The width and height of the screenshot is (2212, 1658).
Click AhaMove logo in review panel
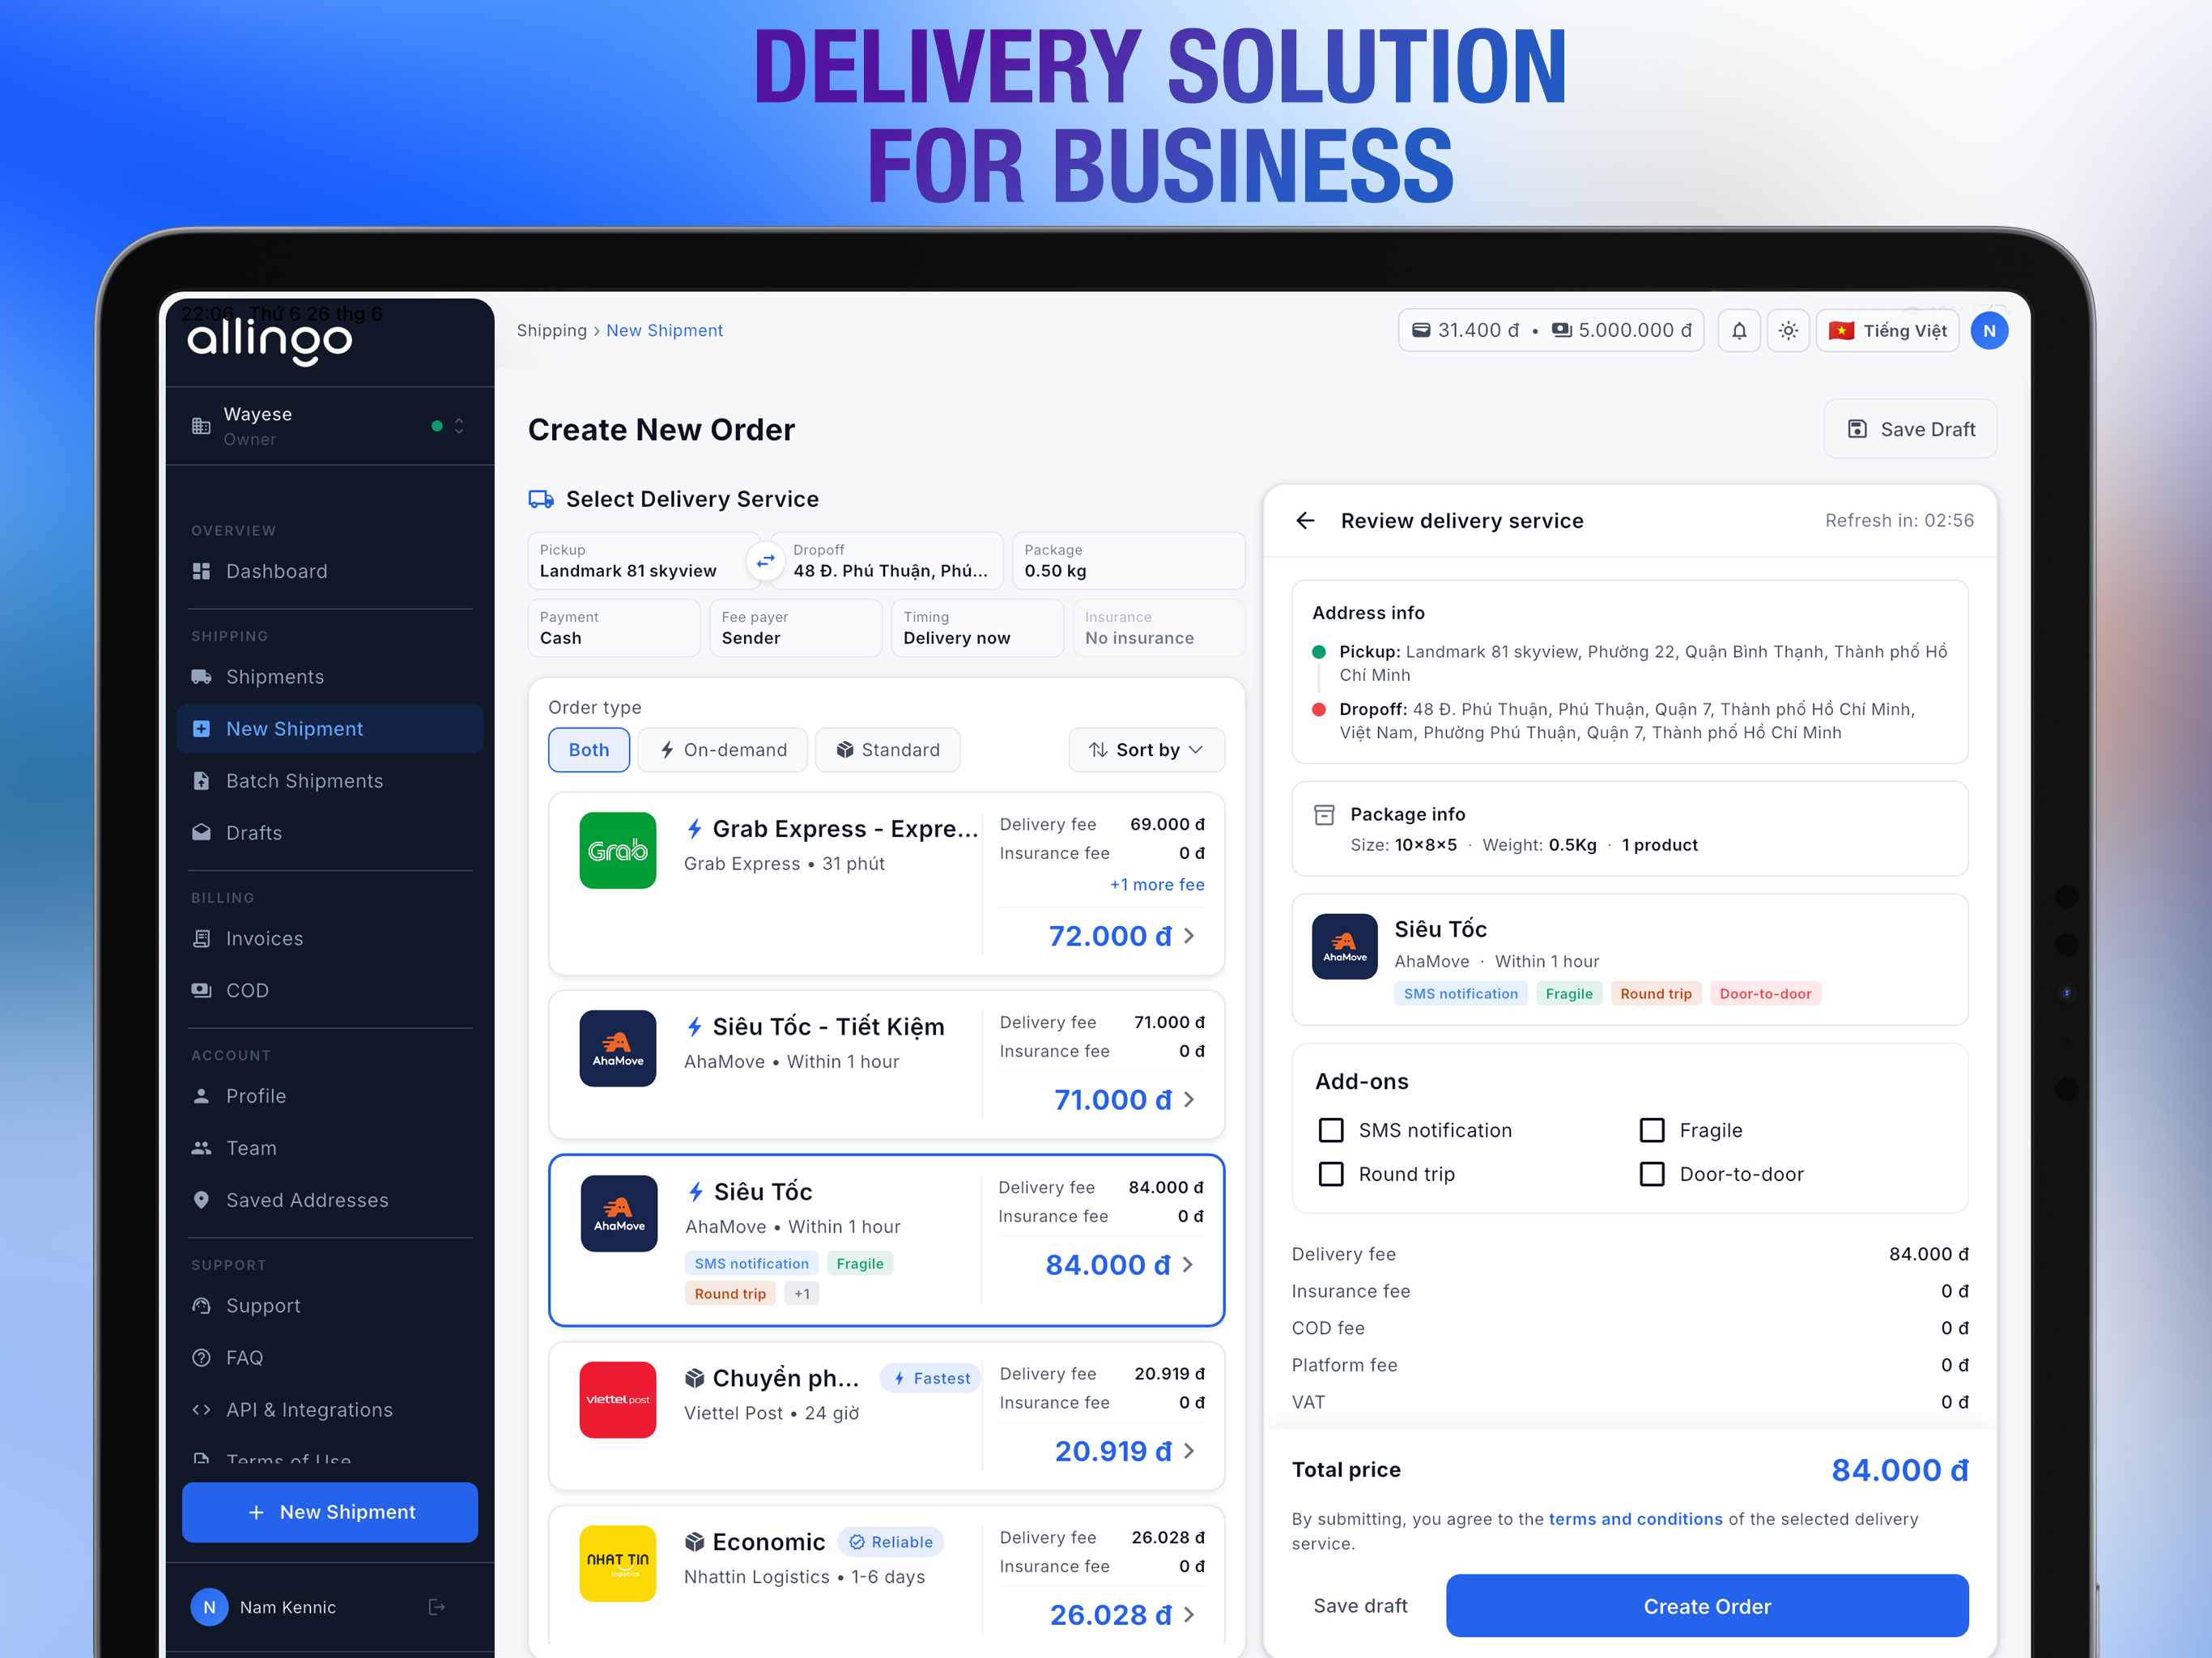click(x=1345, y=947)
